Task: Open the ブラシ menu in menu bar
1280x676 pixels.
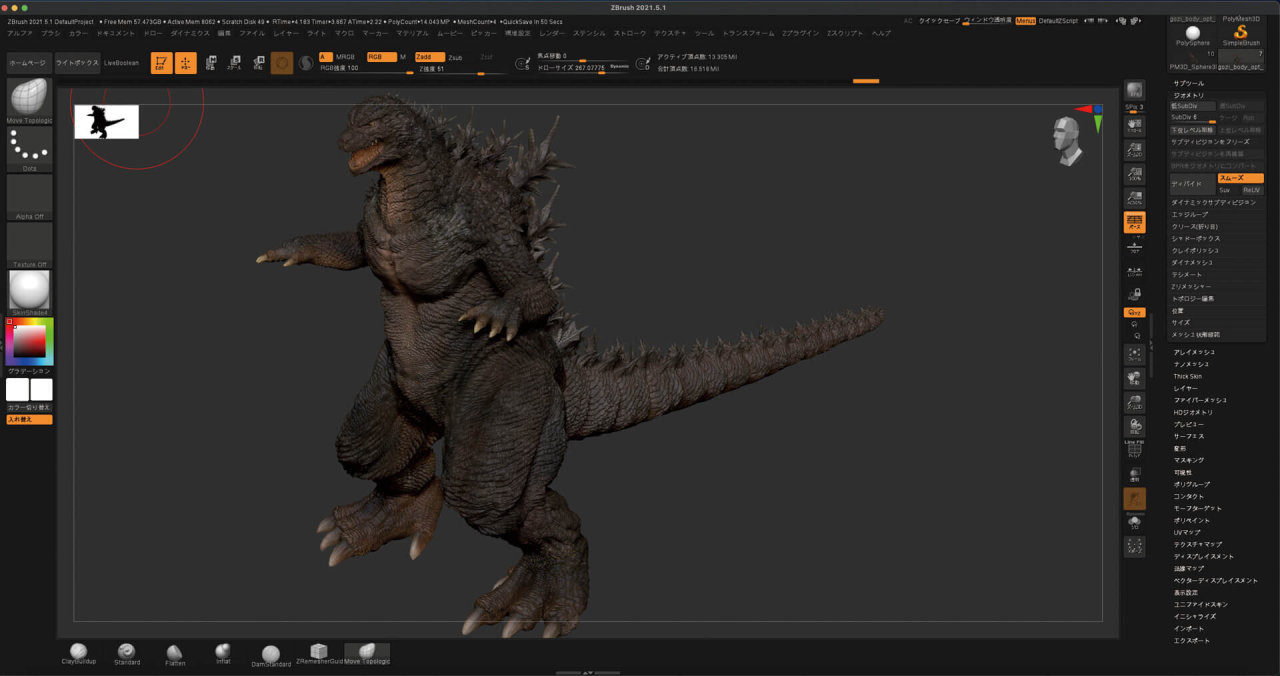Action: click(51, 33)
